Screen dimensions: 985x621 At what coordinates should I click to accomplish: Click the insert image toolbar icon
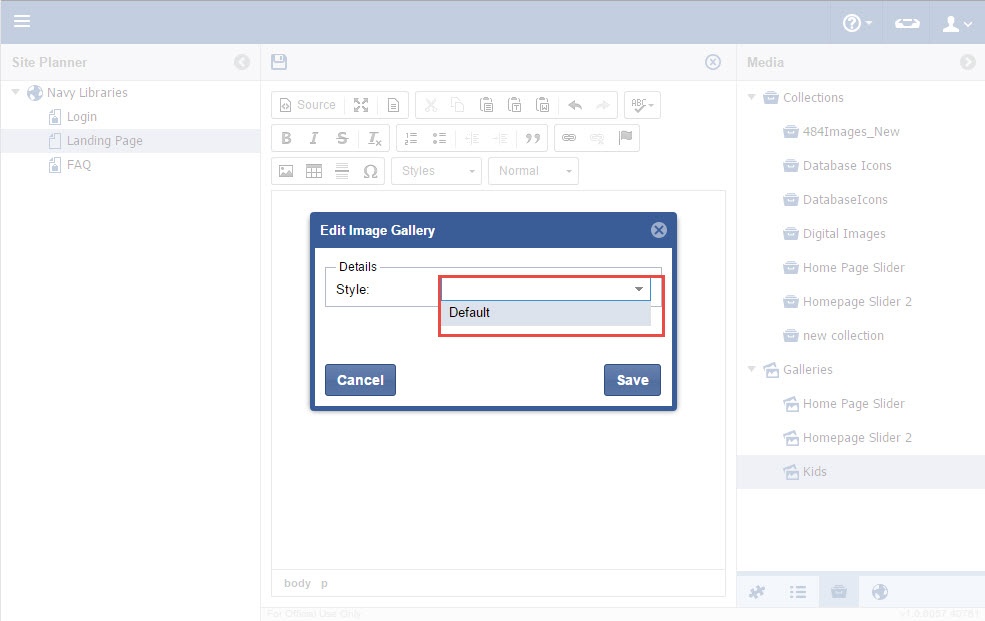point(286,171)
